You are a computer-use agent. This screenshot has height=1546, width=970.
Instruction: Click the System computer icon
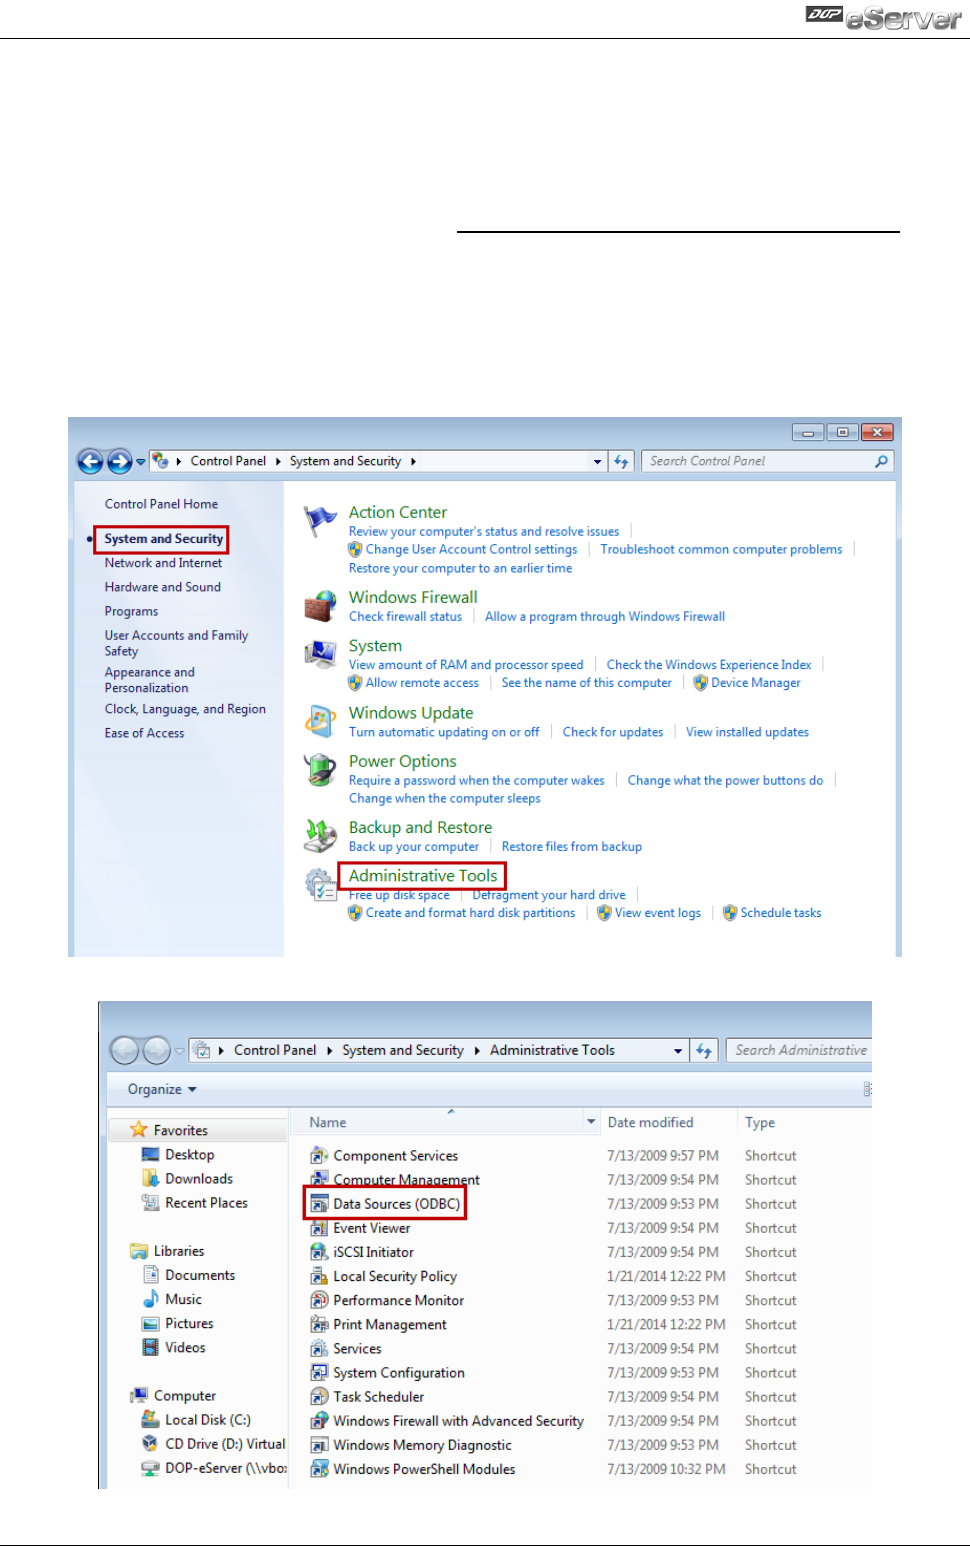click(320, 654)
